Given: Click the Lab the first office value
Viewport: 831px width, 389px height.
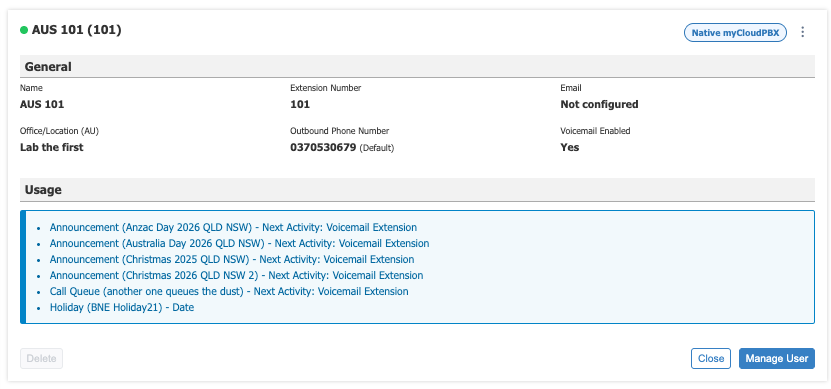Looking at the screenshot, I should point(51,147).
